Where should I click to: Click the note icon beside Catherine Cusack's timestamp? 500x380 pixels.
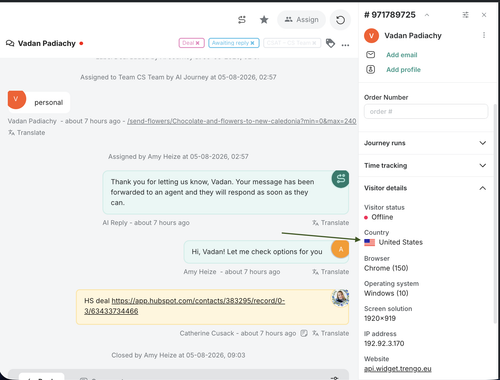pyautogui.click(x=304, y=333)
